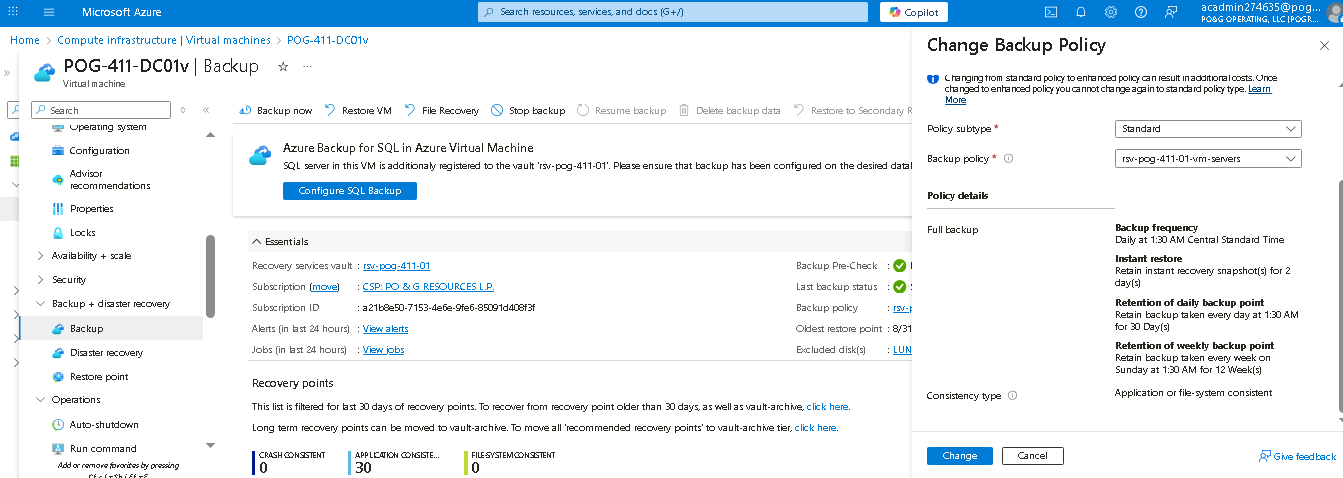Open the Settings gear icon
This screenshot has height=478, width=1343.
click(x=1111, y=12)
